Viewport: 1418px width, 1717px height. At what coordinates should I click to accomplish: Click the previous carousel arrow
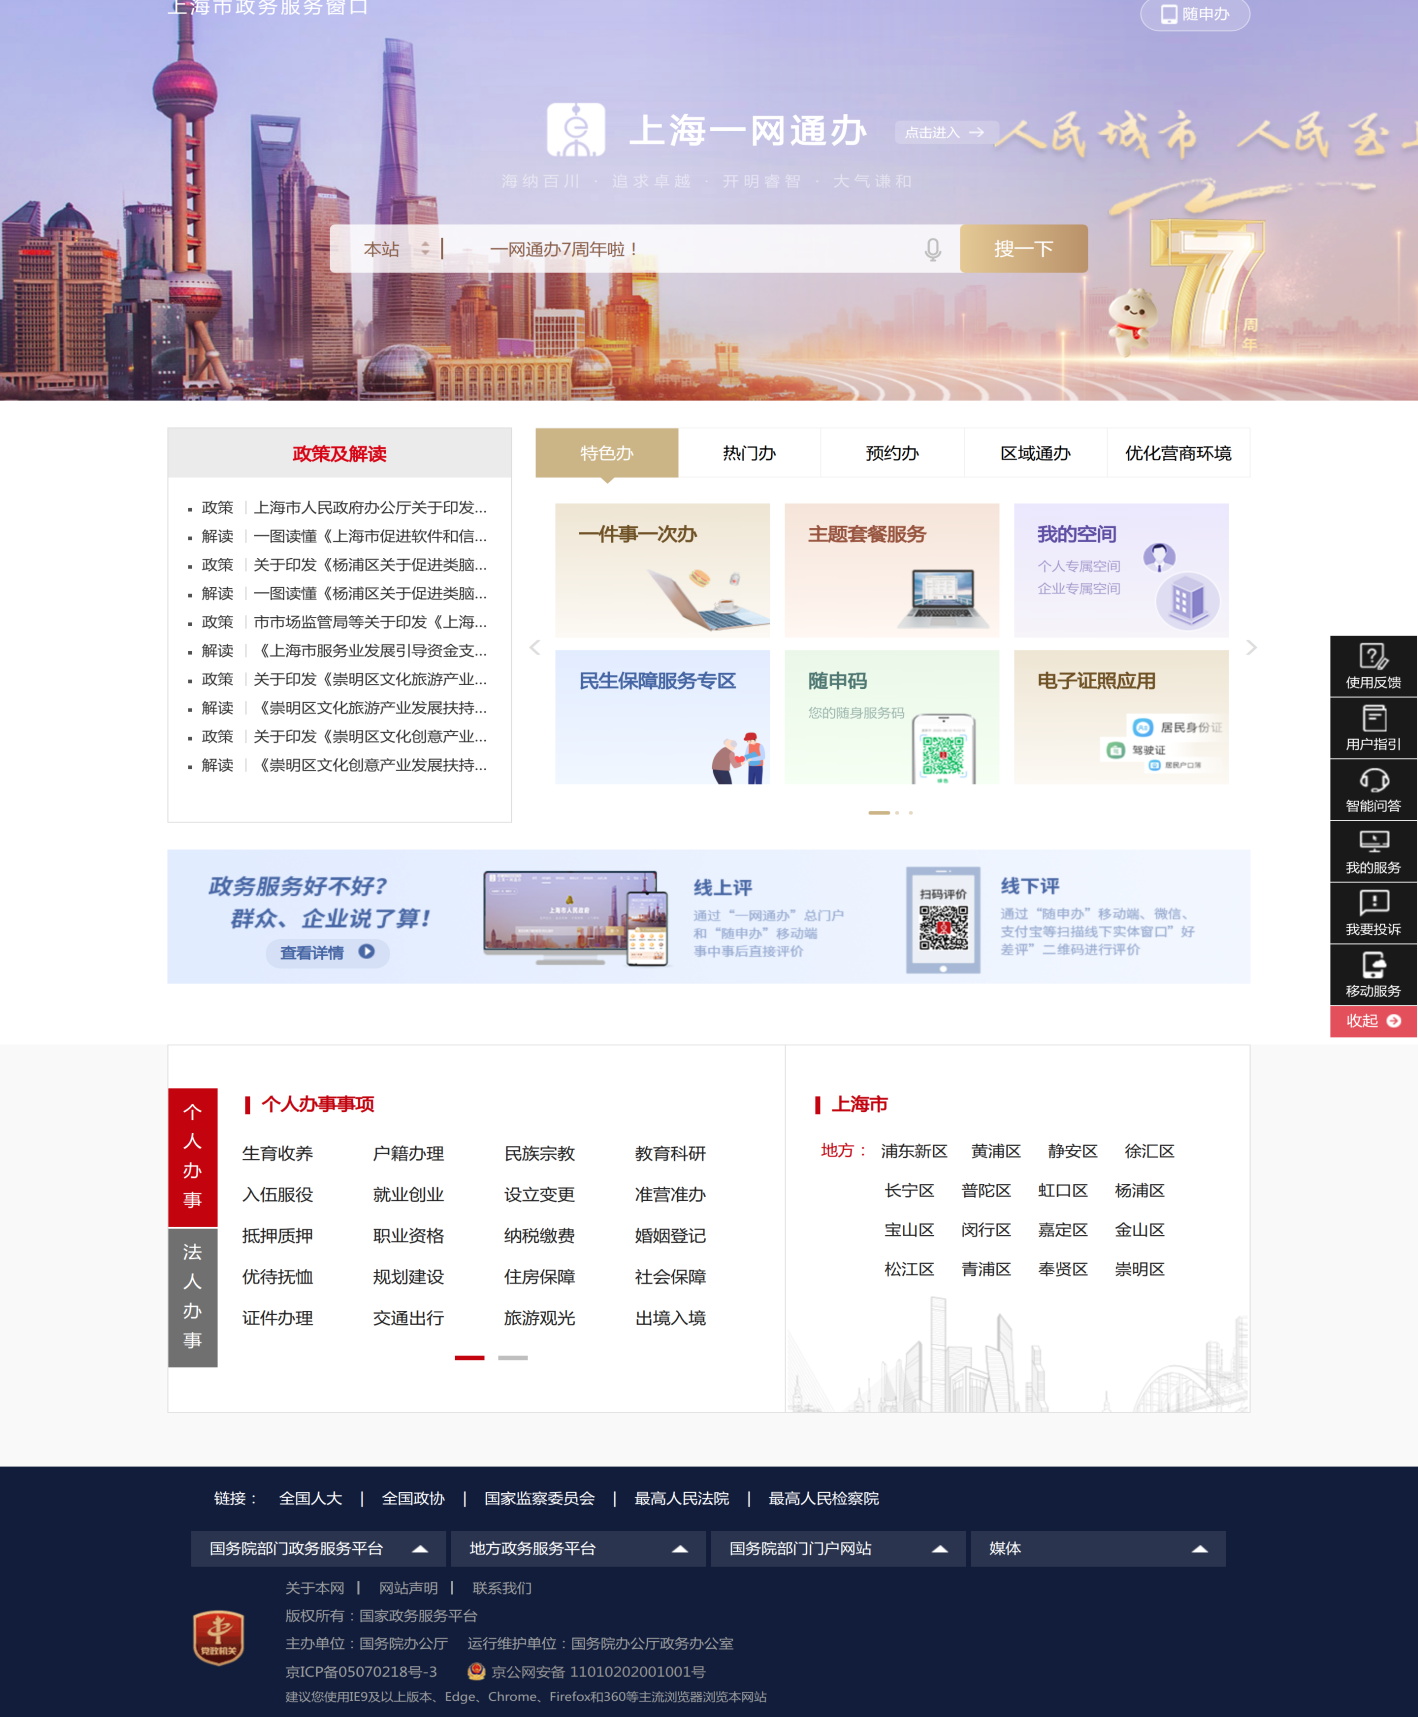point(535,647)
